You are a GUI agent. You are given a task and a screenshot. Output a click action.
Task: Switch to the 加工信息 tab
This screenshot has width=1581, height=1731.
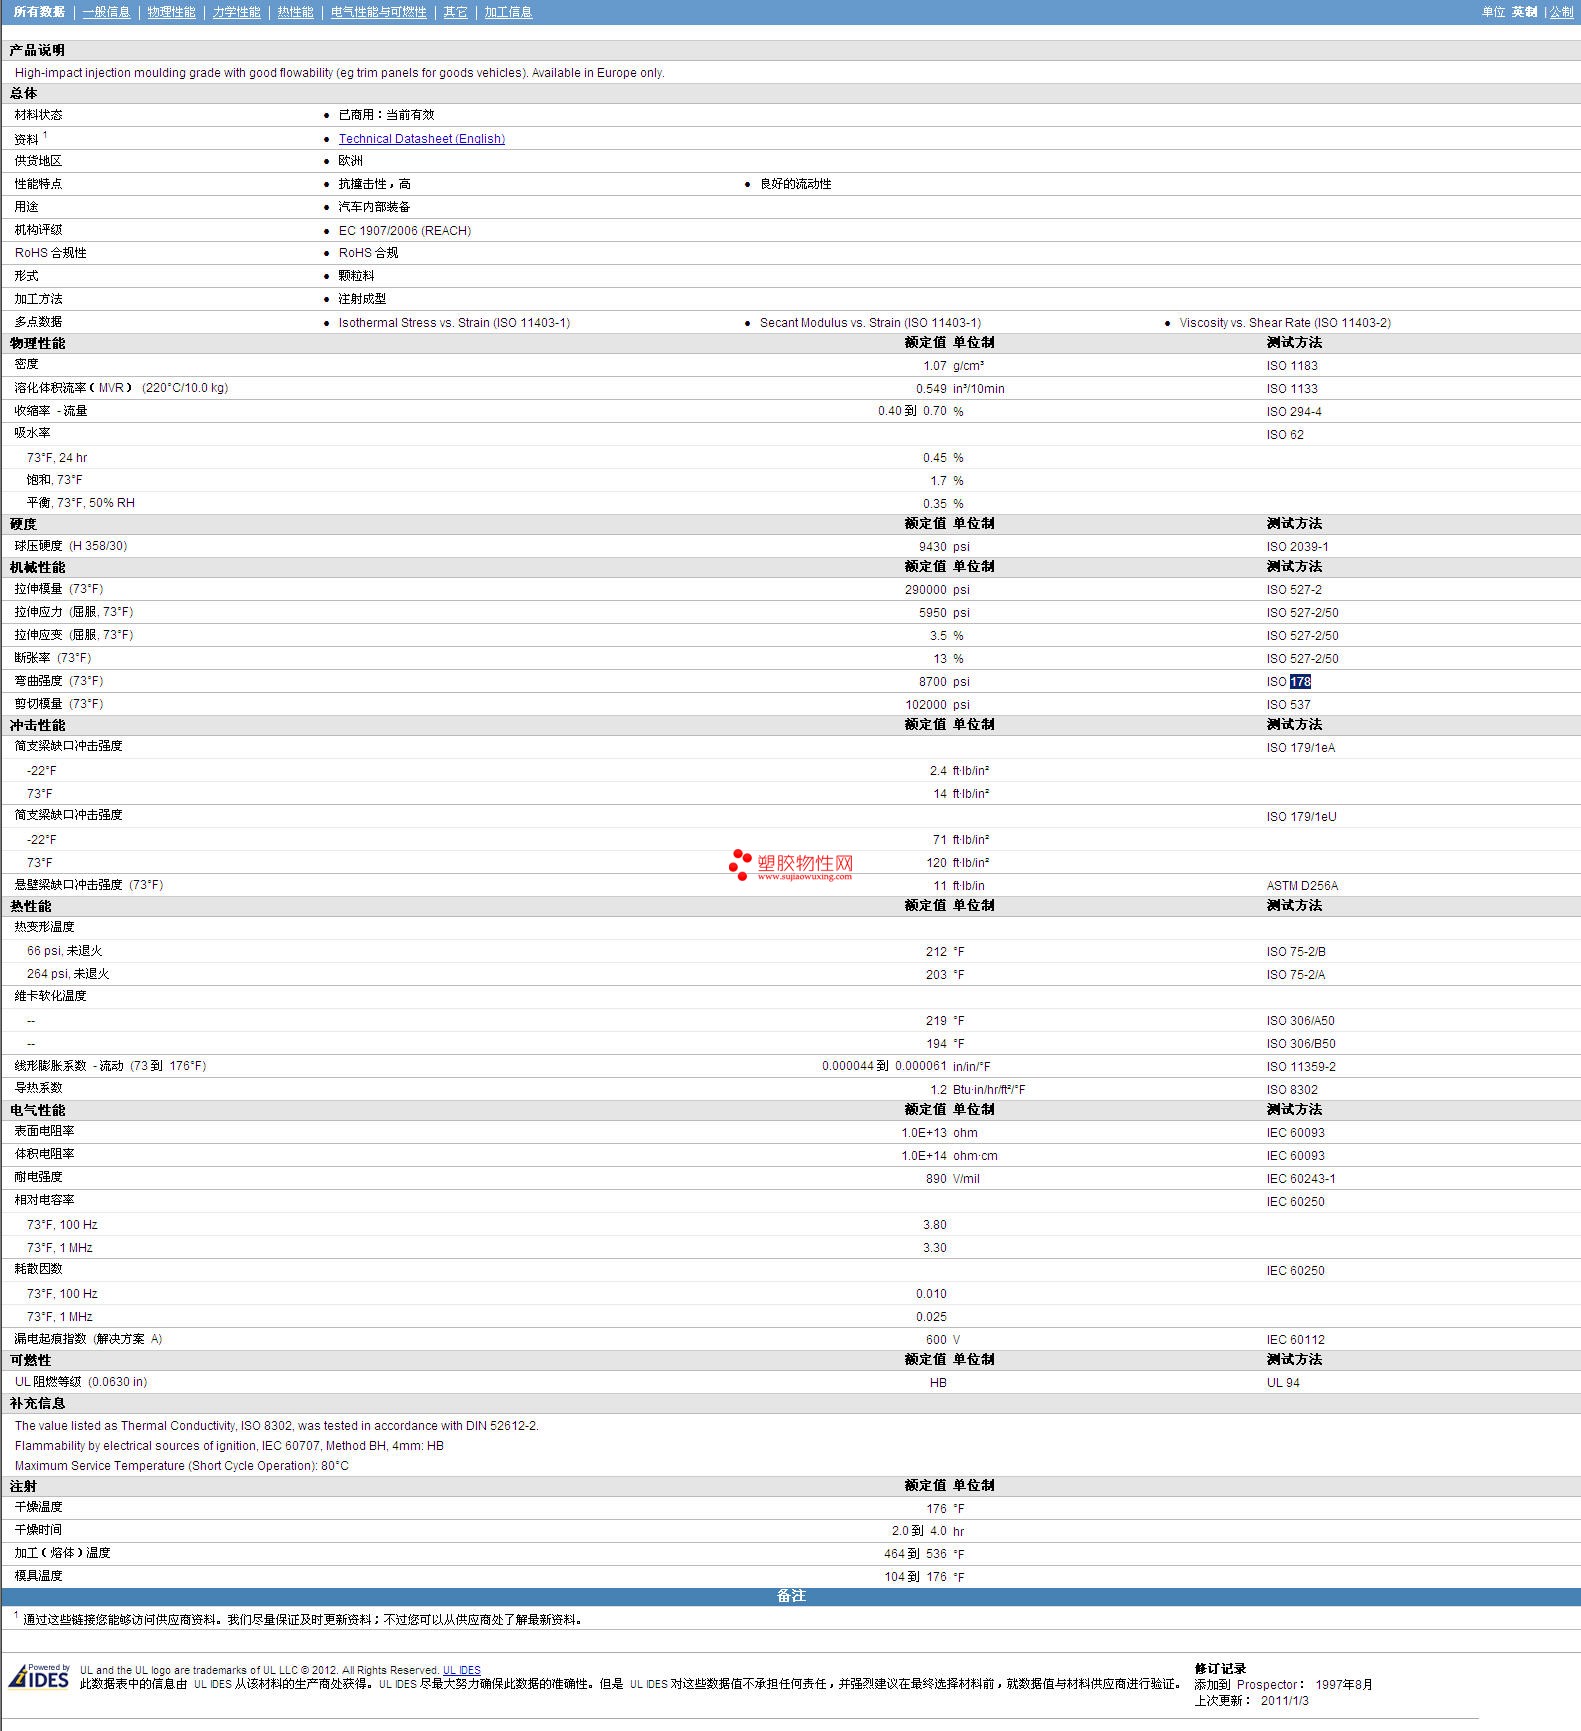(508, 12)
